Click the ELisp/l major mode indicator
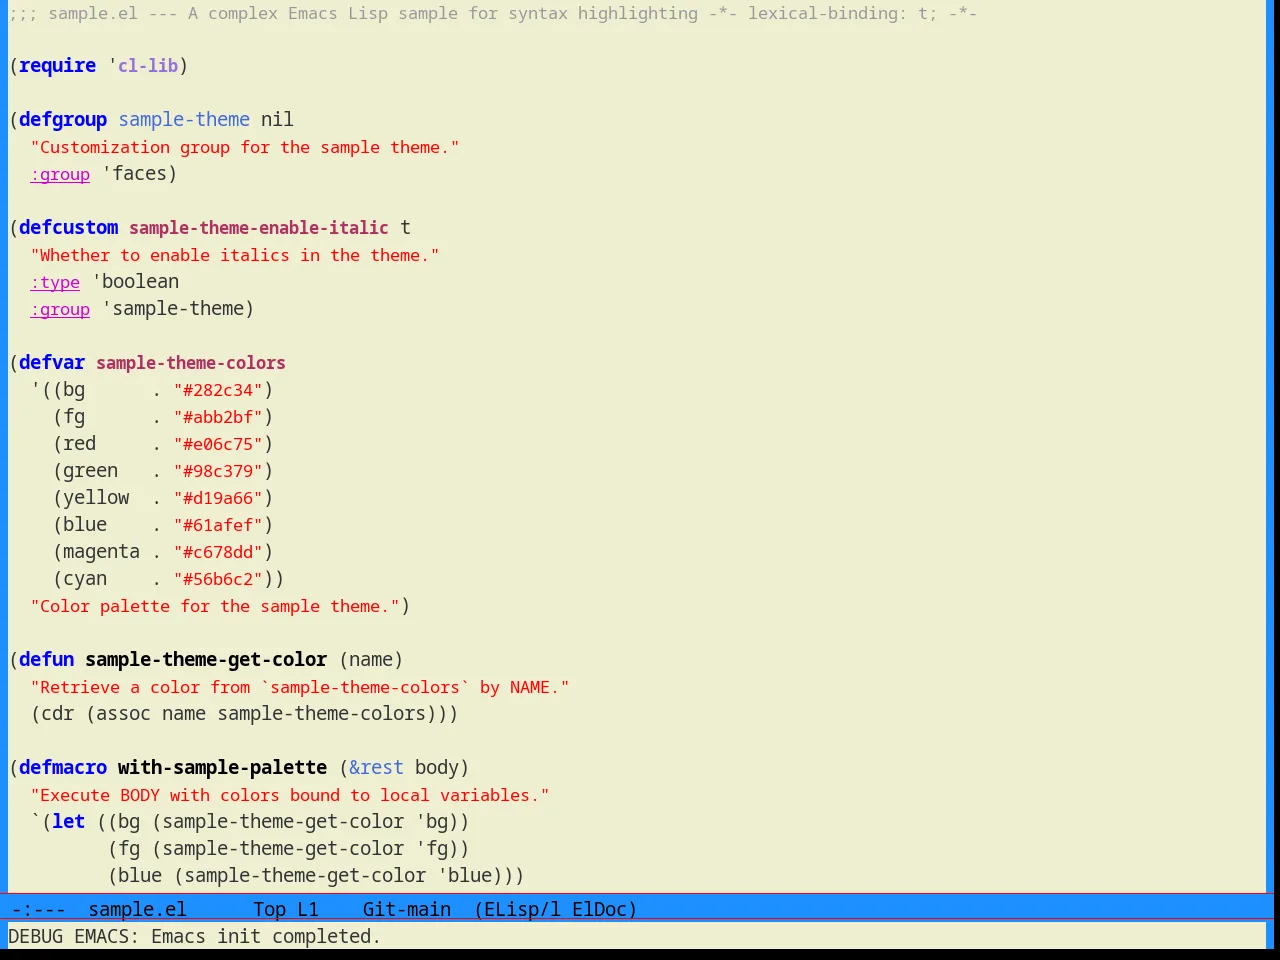This screenshot has height=960, width=1280. (x=518, y=909)
